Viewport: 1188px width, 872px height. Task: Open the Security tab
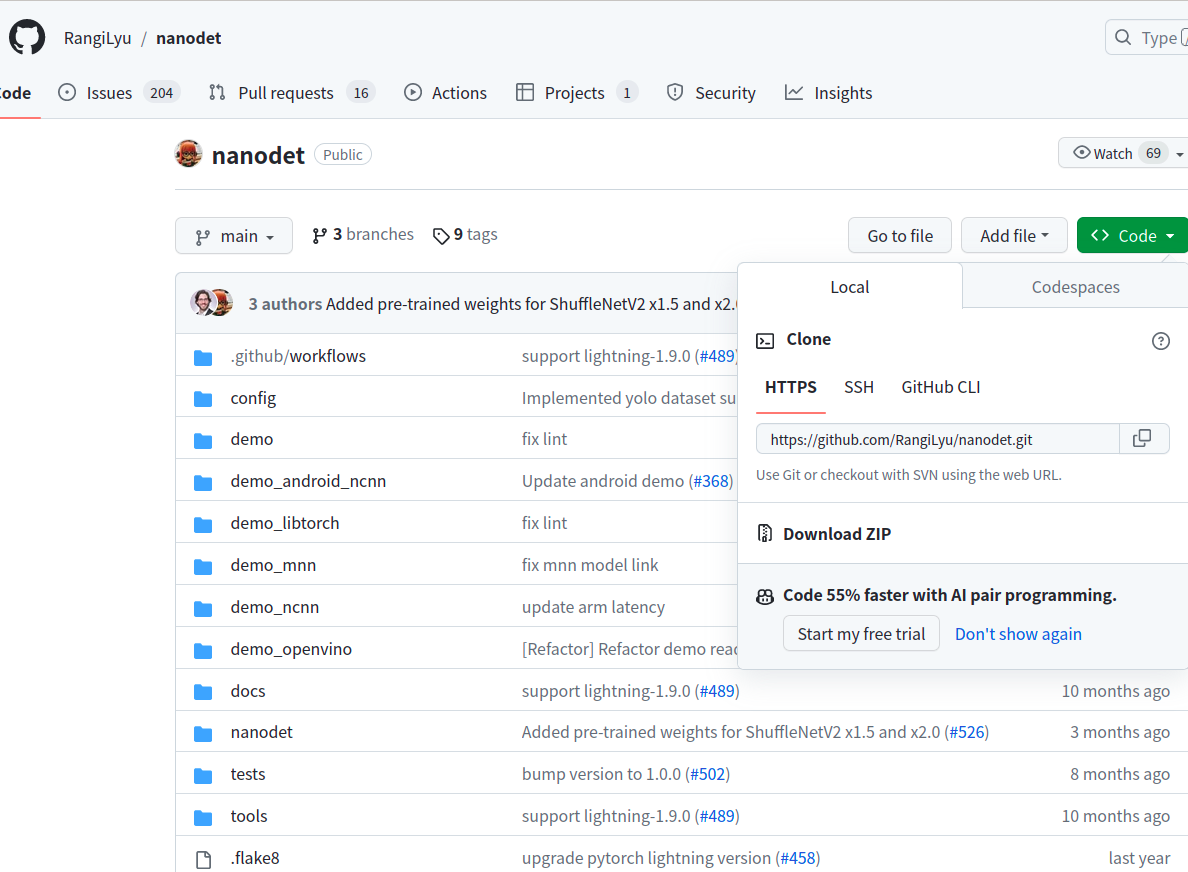click(x=711, y=93)
